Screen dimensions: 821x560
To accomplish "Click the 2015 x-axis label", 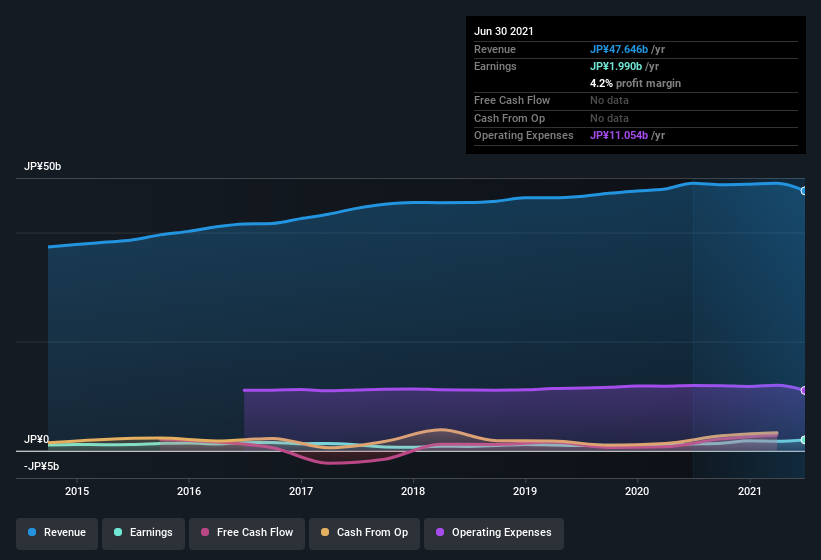I will (x=77, y=491).
